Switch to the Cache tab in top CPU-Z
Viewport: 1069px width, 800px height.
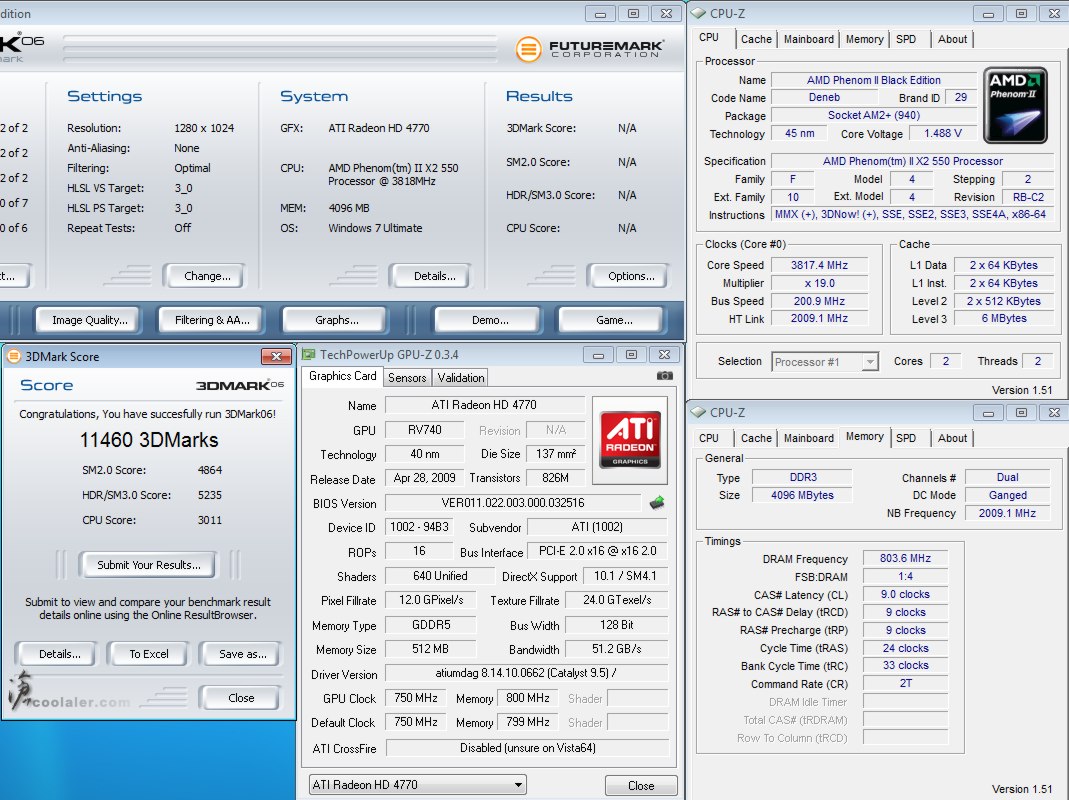(x=756, y=39)
